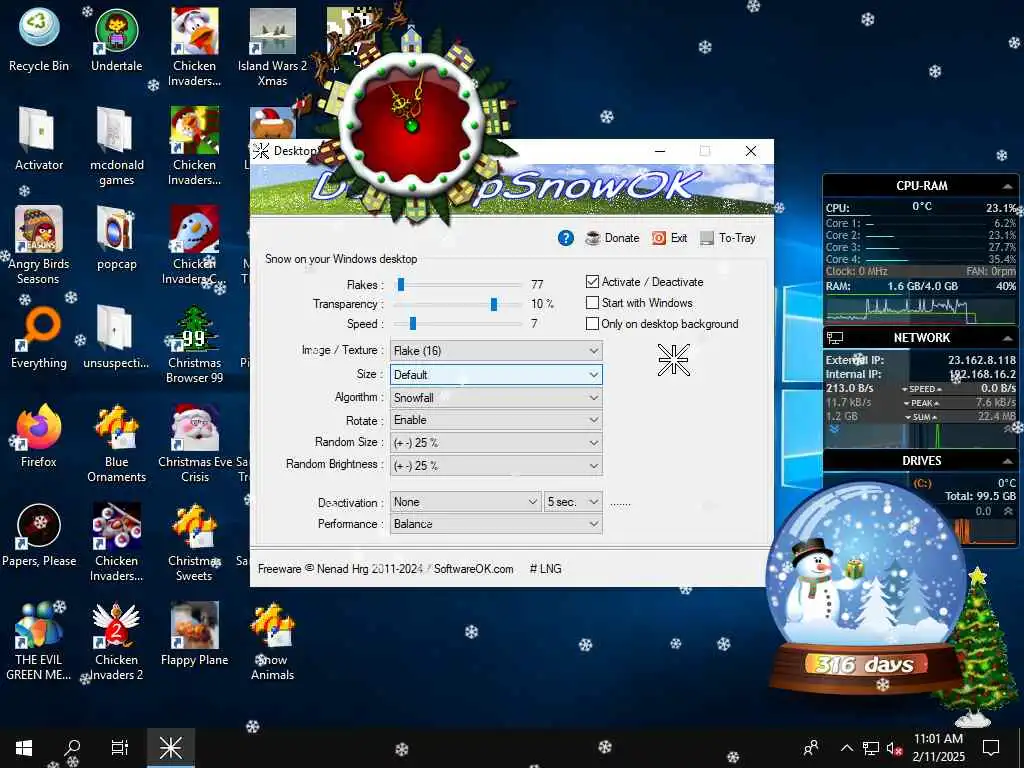Click the network tray icon
Screen dimensions: 1024x768
[871, 748]
